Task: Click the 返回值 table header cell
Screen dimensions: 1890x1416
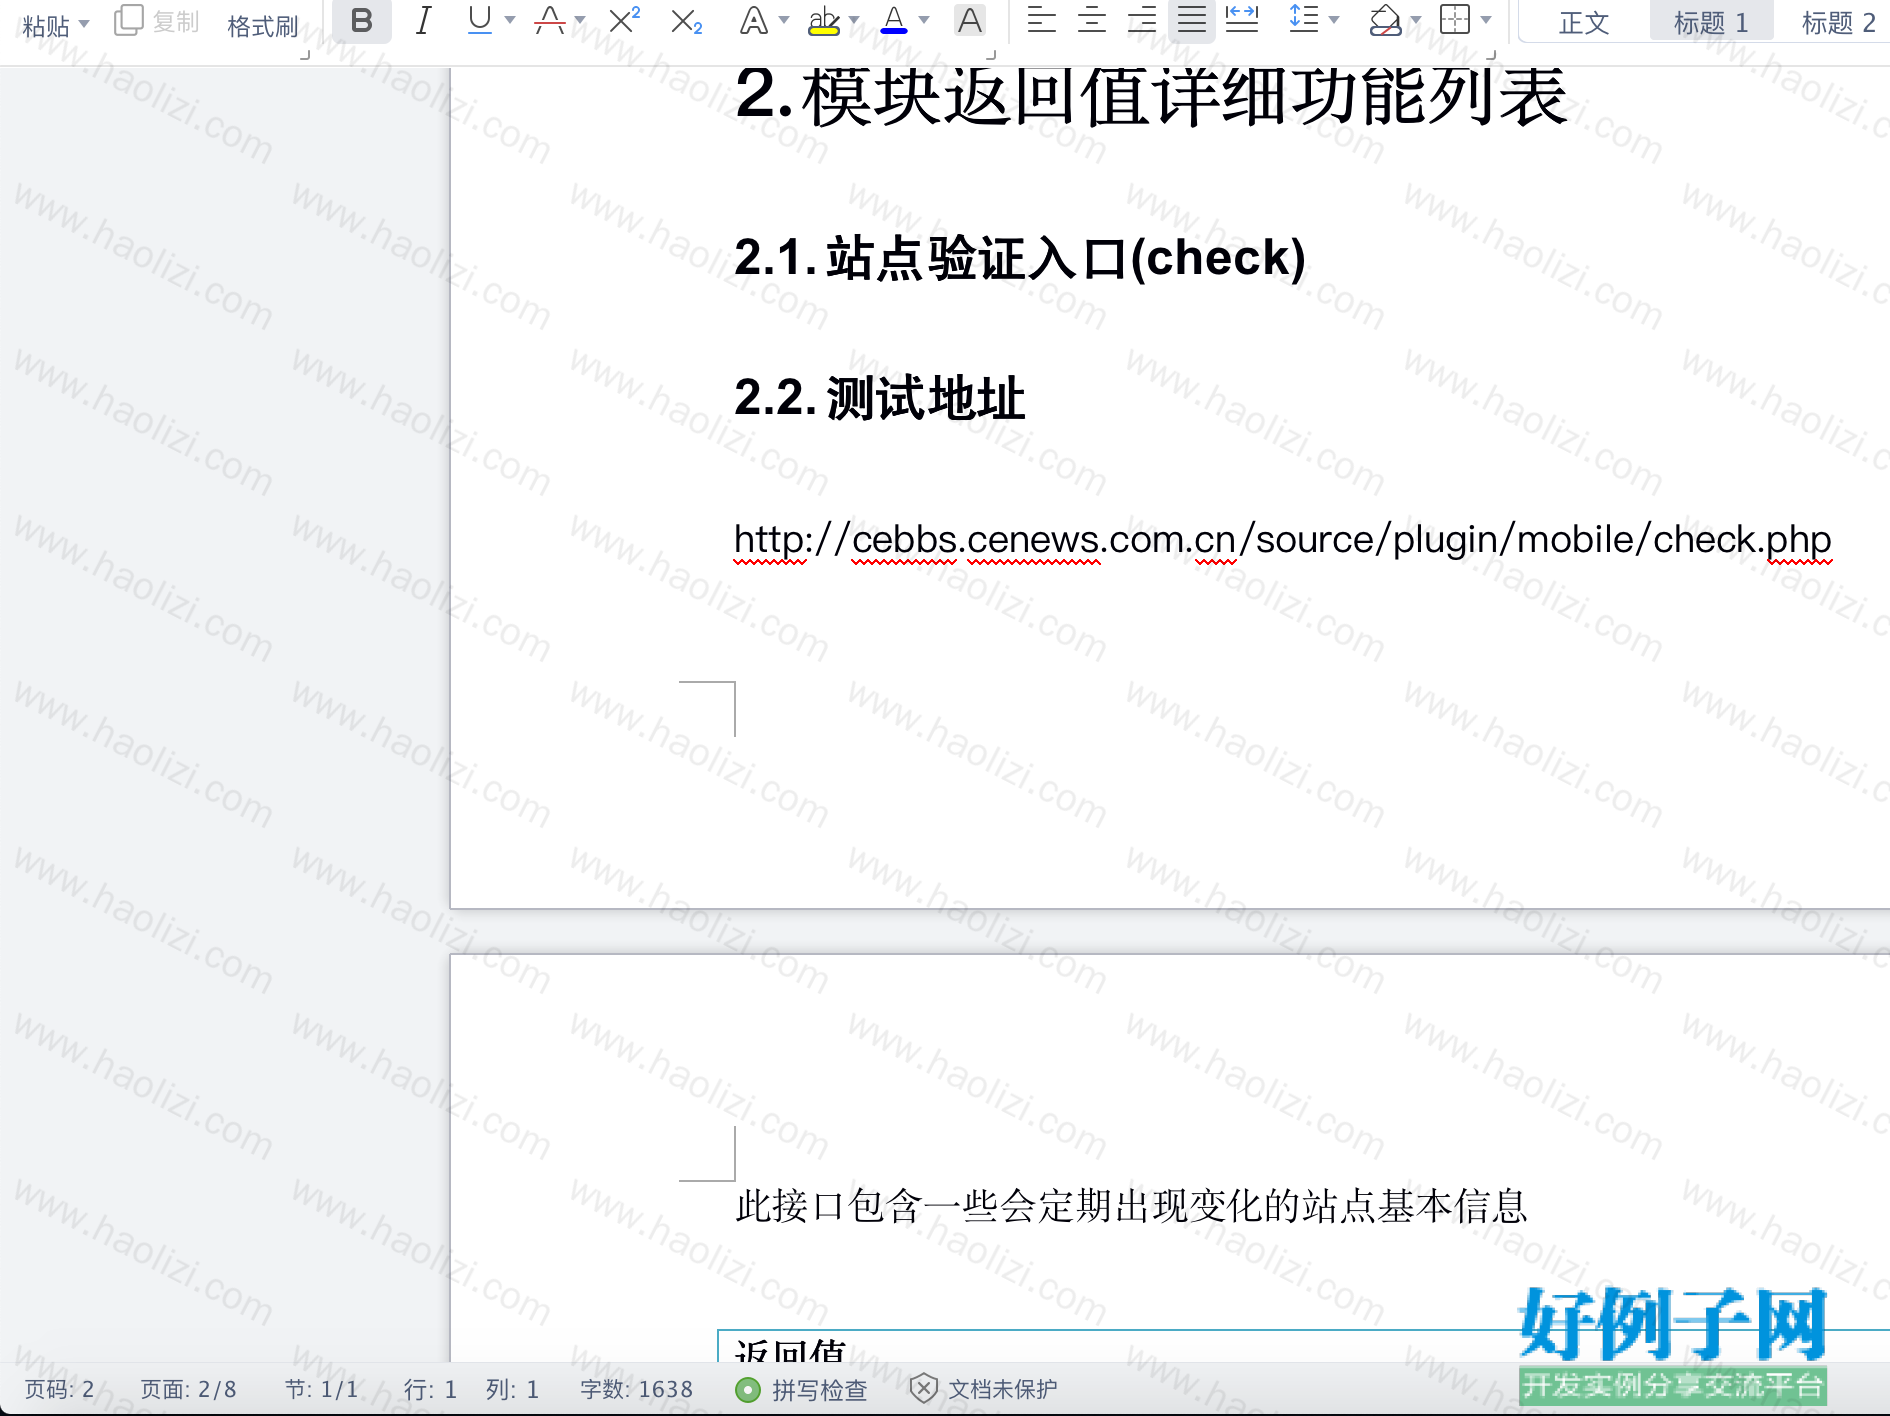Action: [790, 1350]
